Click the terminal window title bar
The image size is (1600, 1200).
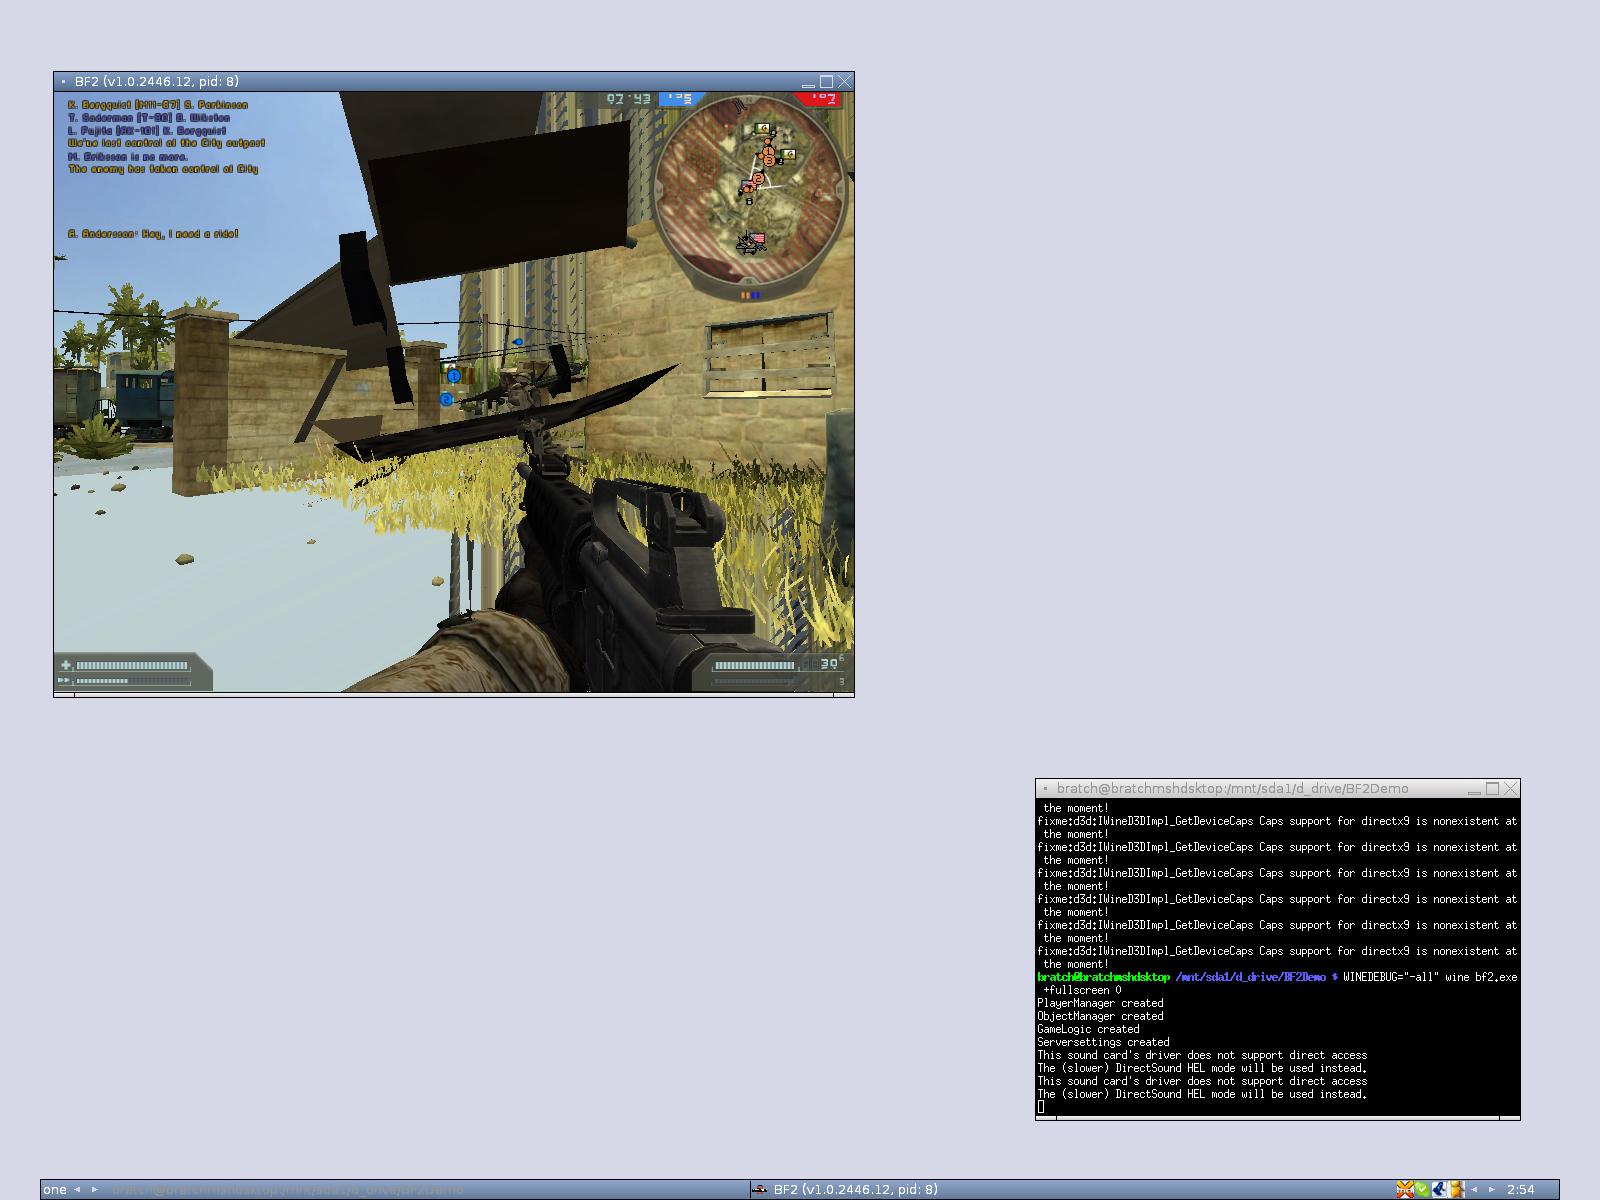[1278, 788]
